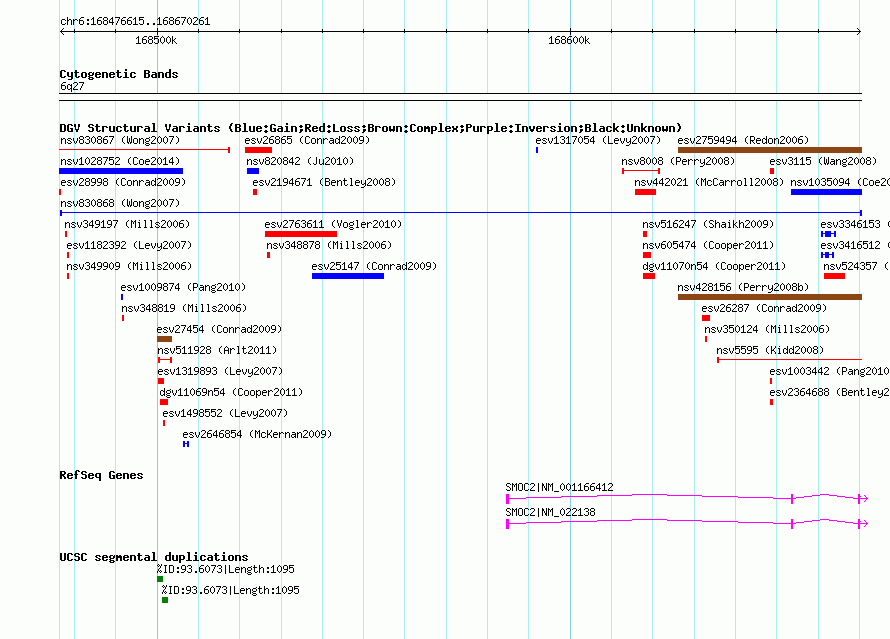This screenshot has height=639, width=890.
Task: Click the esv1498552 (Levy2007) label
Action: click(225, 413)
